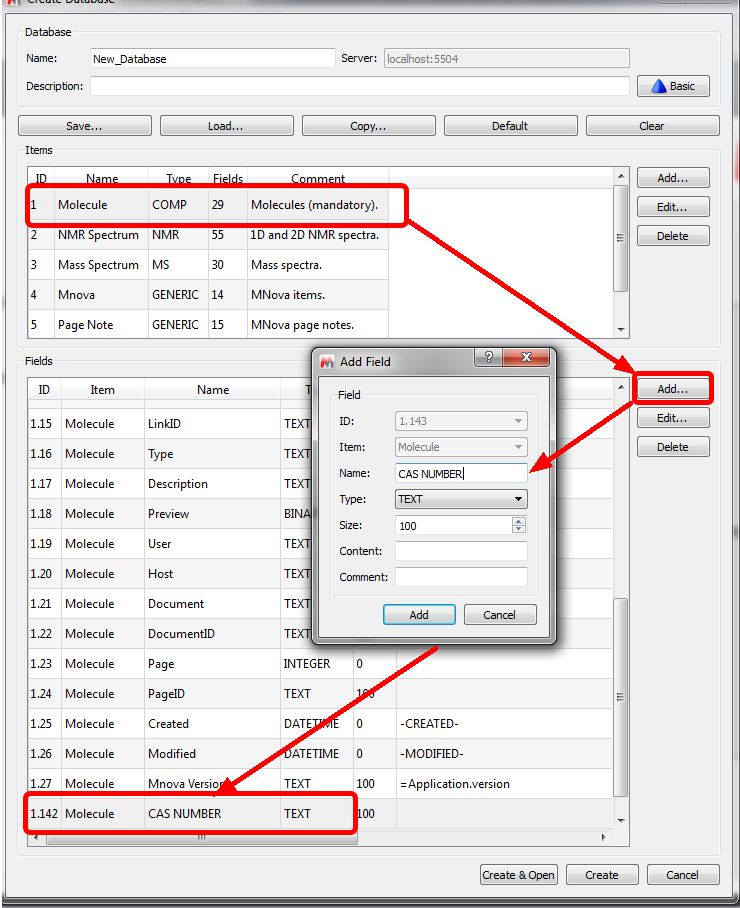
Task: Select the PageID field row
Action: pos(320,694)
